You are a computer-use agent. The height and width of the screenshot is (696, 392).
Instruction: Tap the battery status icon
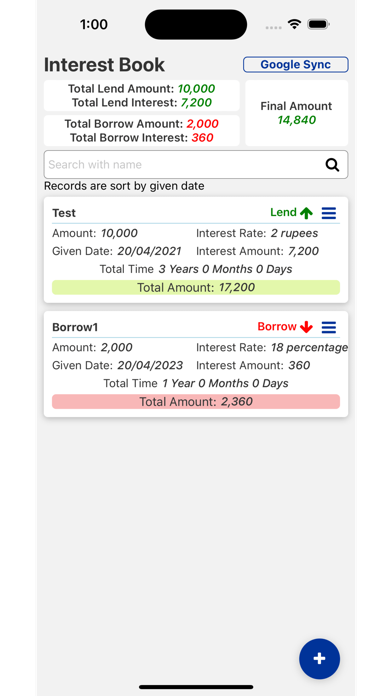tap(318, 24)
